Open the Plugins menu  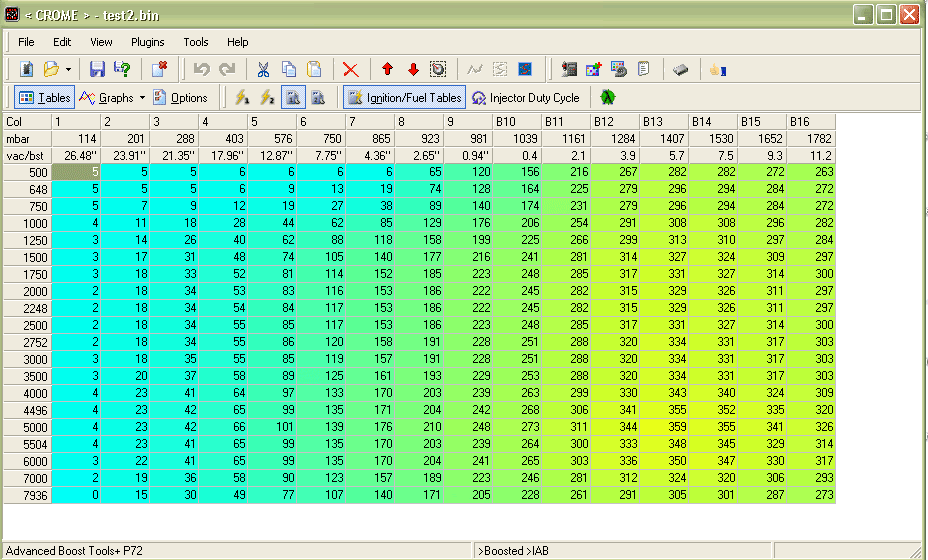(148, 42)
